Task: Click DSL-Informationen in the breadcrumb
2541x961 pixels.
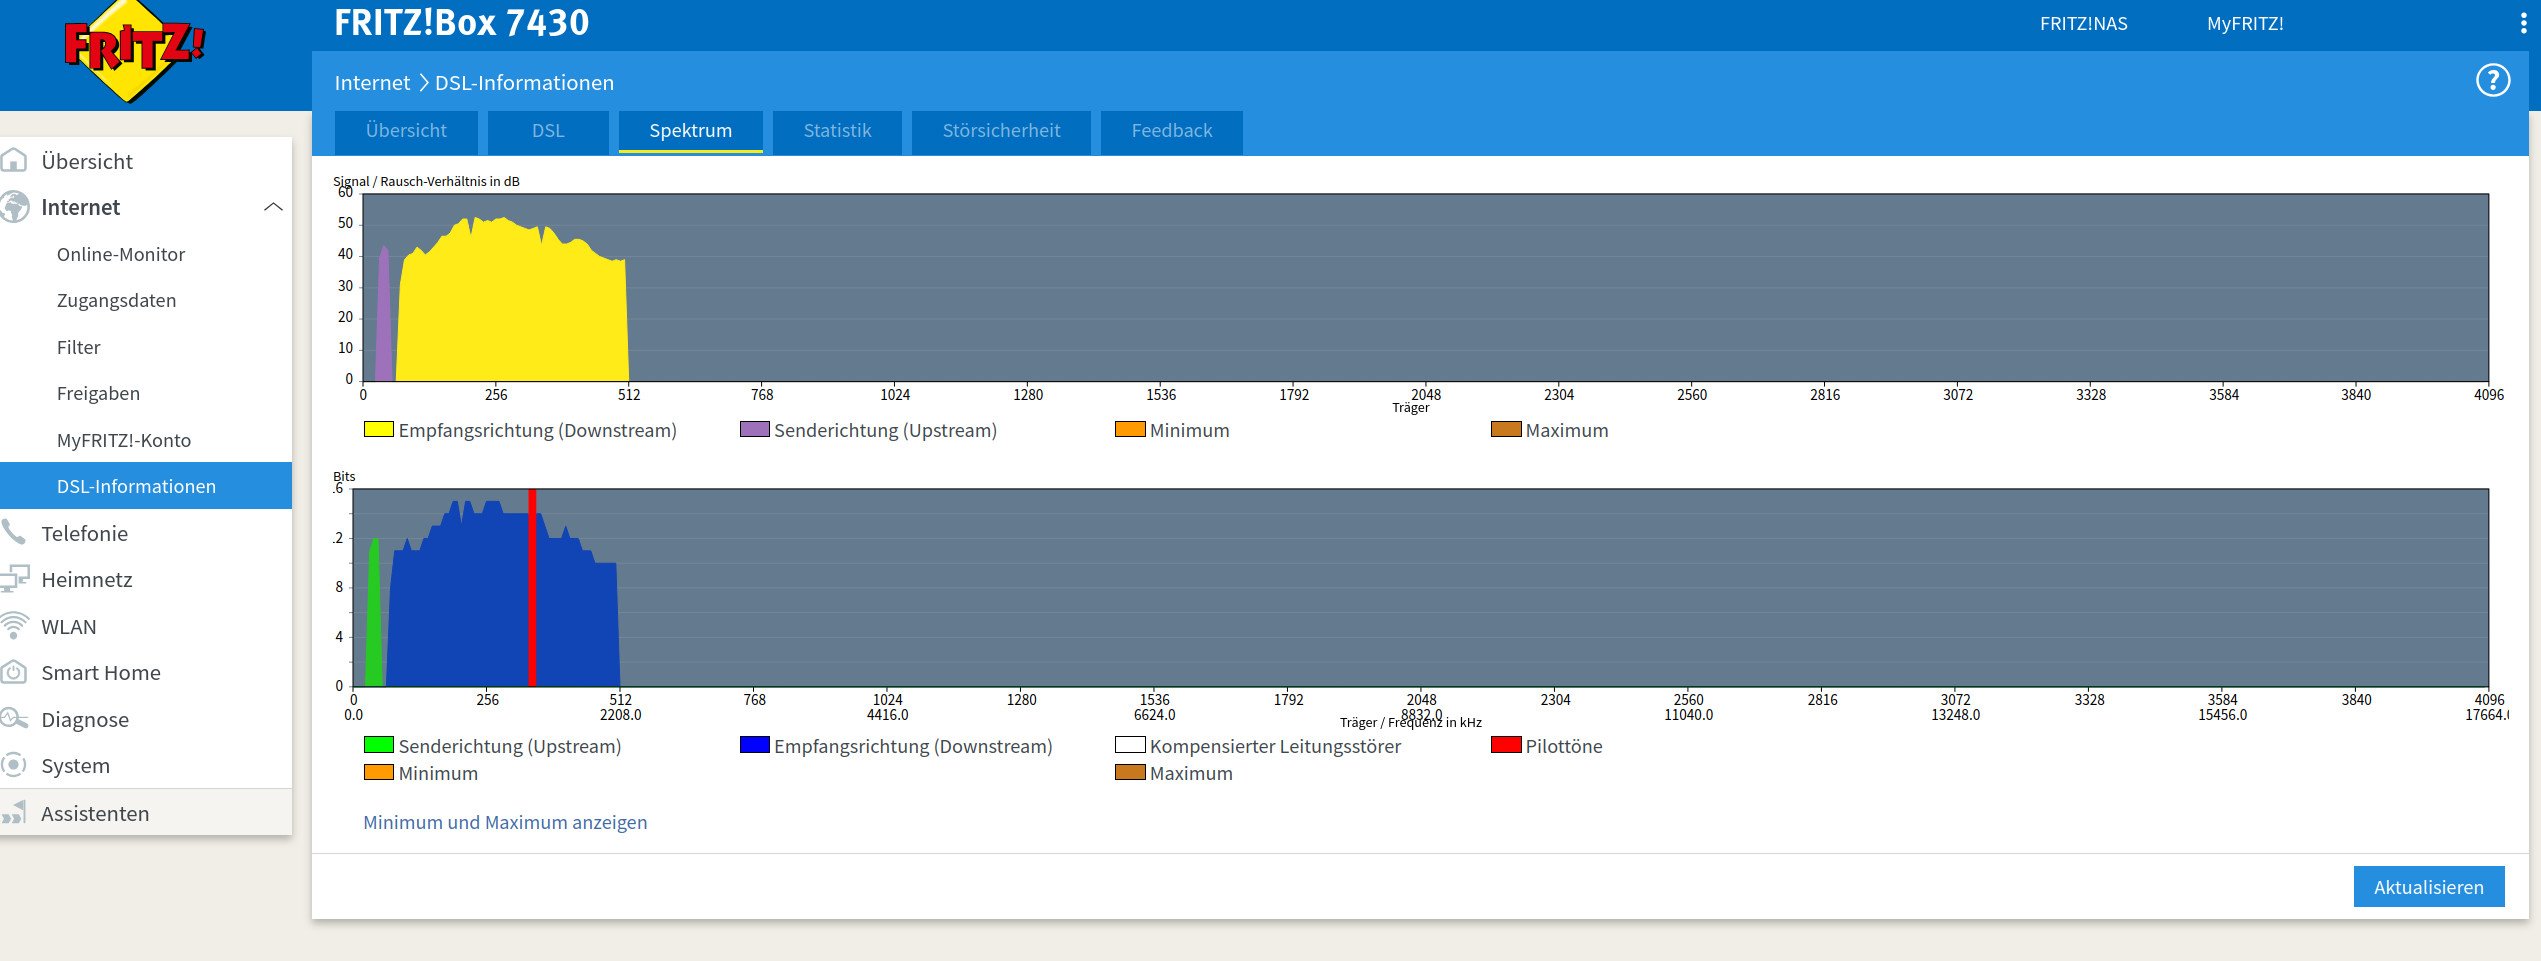Action: click(x=524, y=83)
